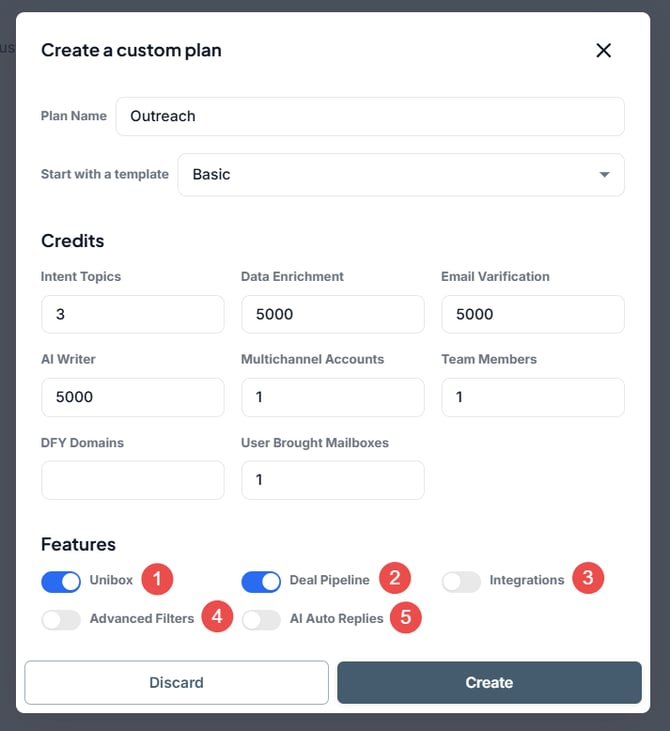Edit the Team Members input
The image size is (670, 731).
click(532, 397)
